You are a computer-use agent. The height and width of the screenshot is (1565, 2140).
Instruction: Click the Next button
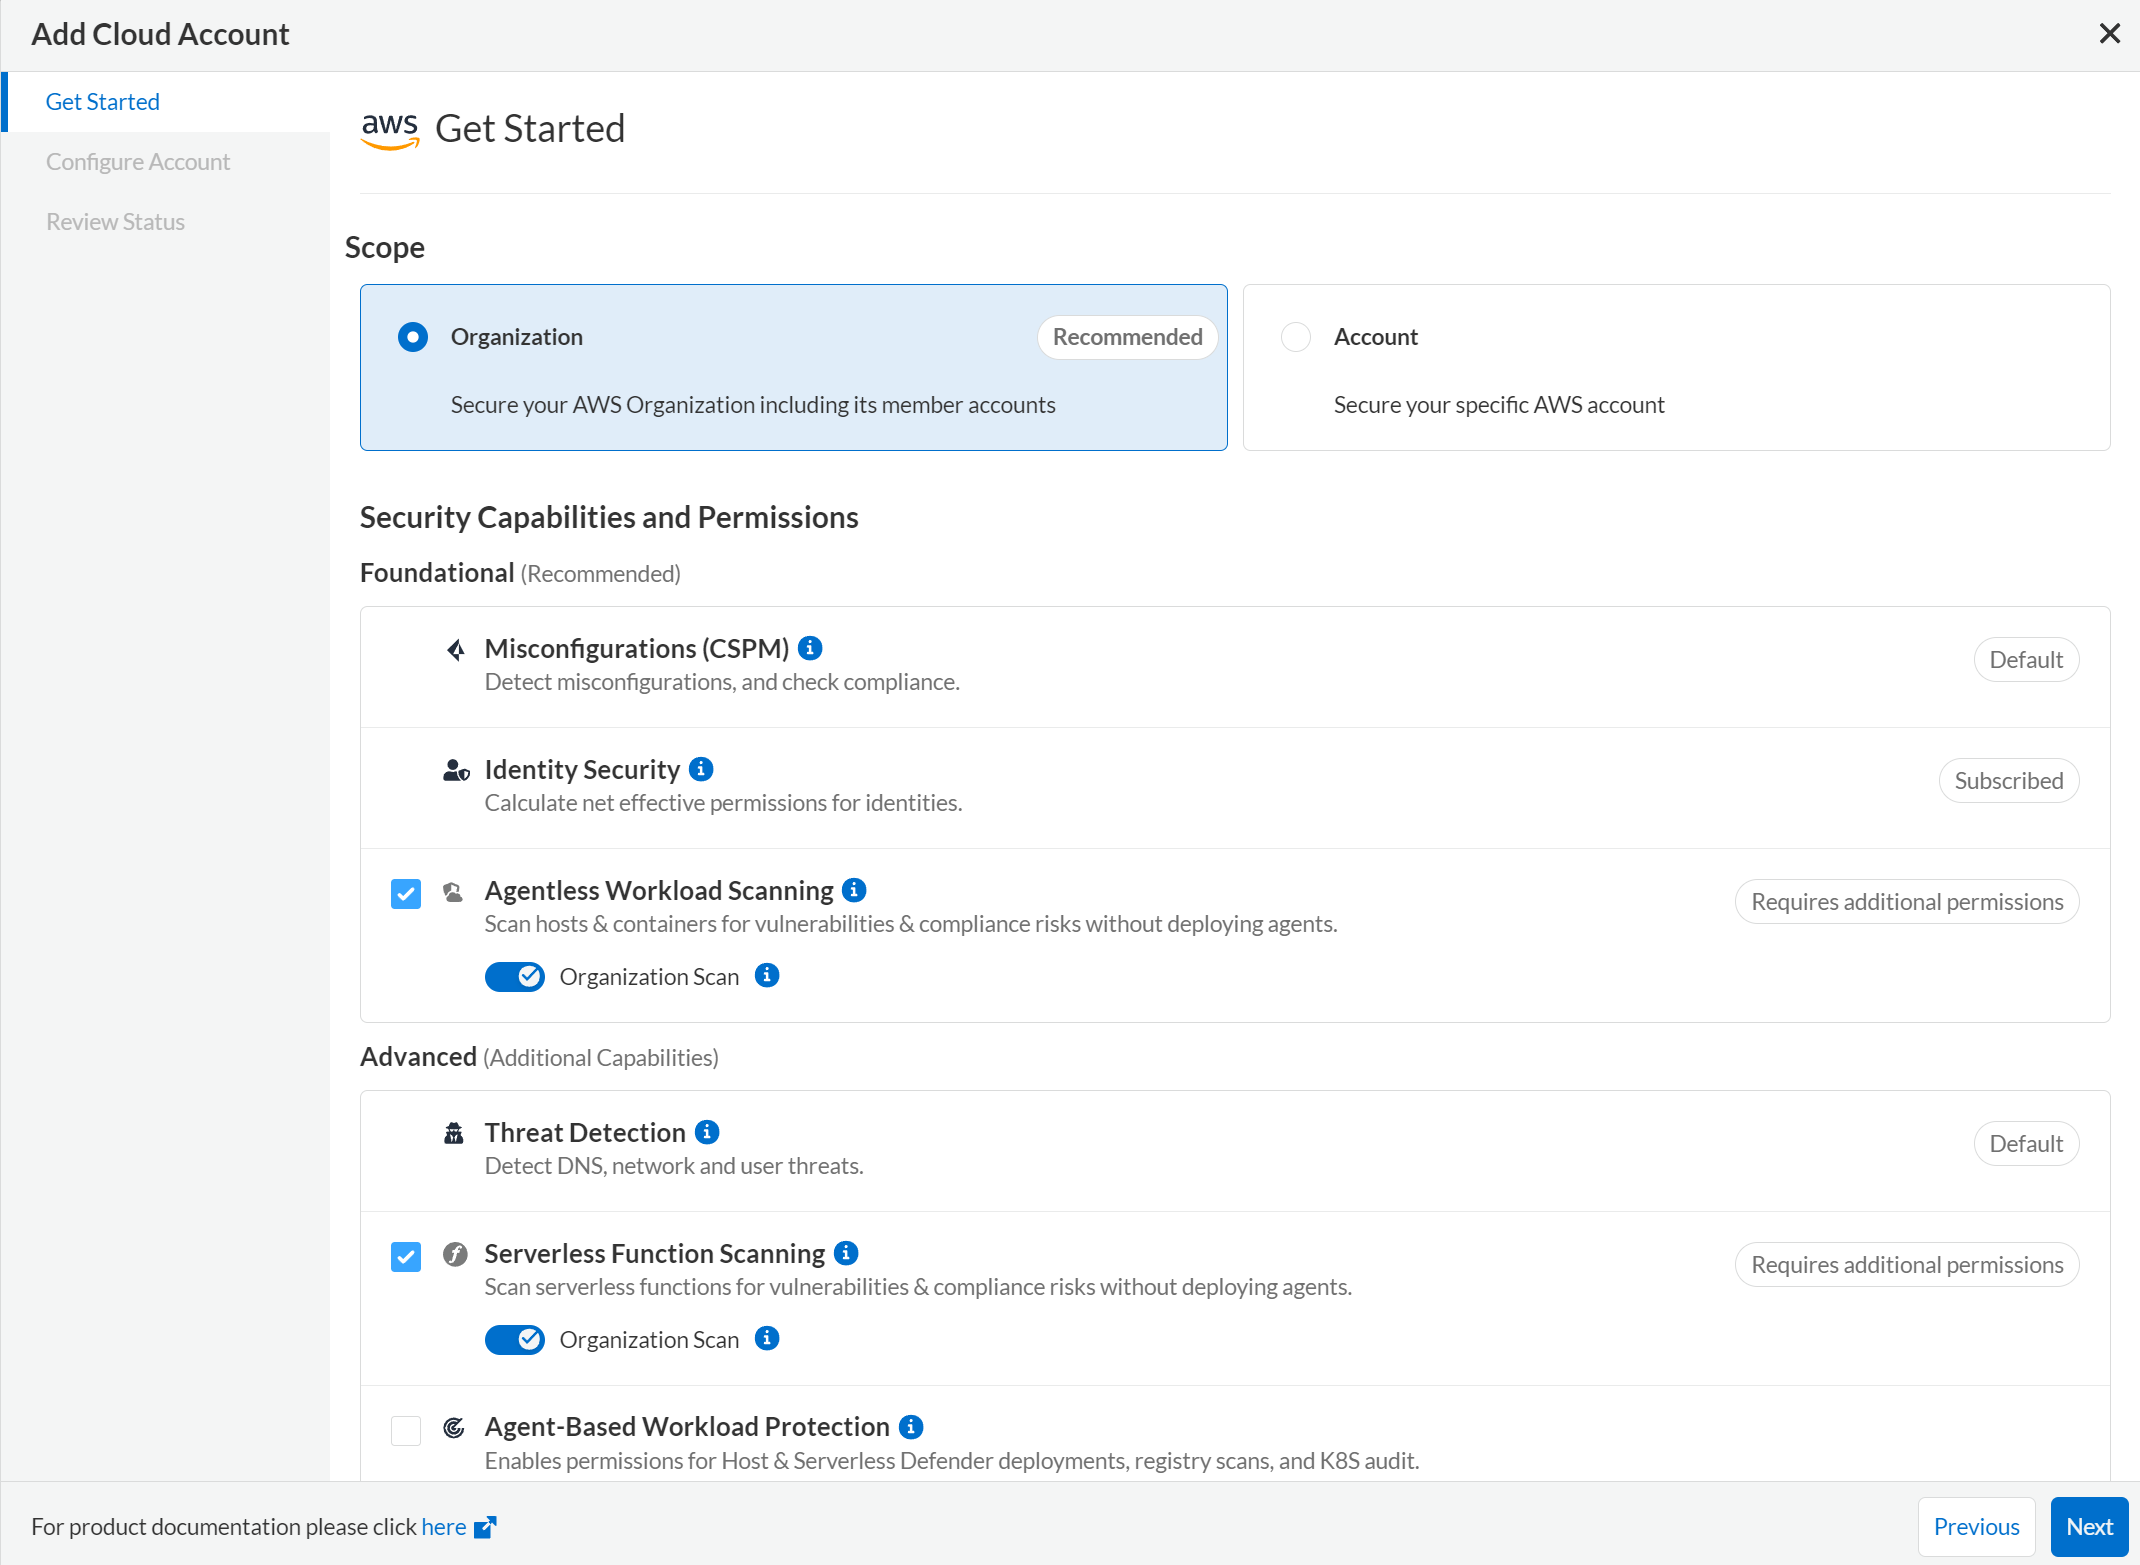(2090, 1527)
